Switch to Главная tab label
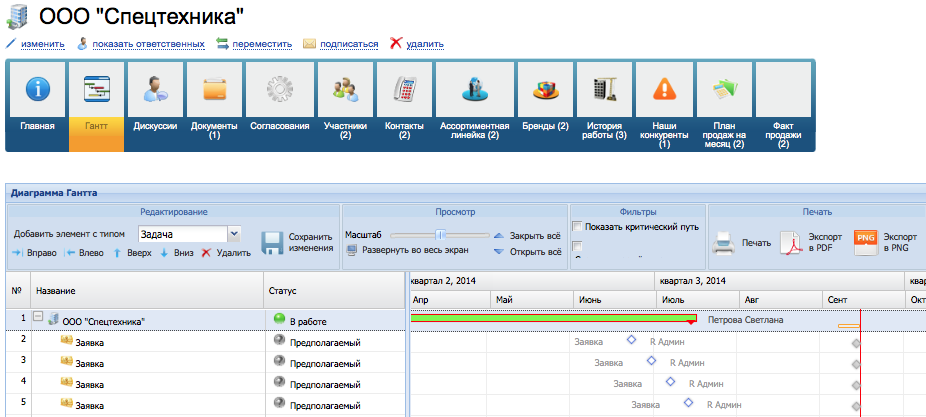This screenshot has width=926, height=417. coord(37,126)
